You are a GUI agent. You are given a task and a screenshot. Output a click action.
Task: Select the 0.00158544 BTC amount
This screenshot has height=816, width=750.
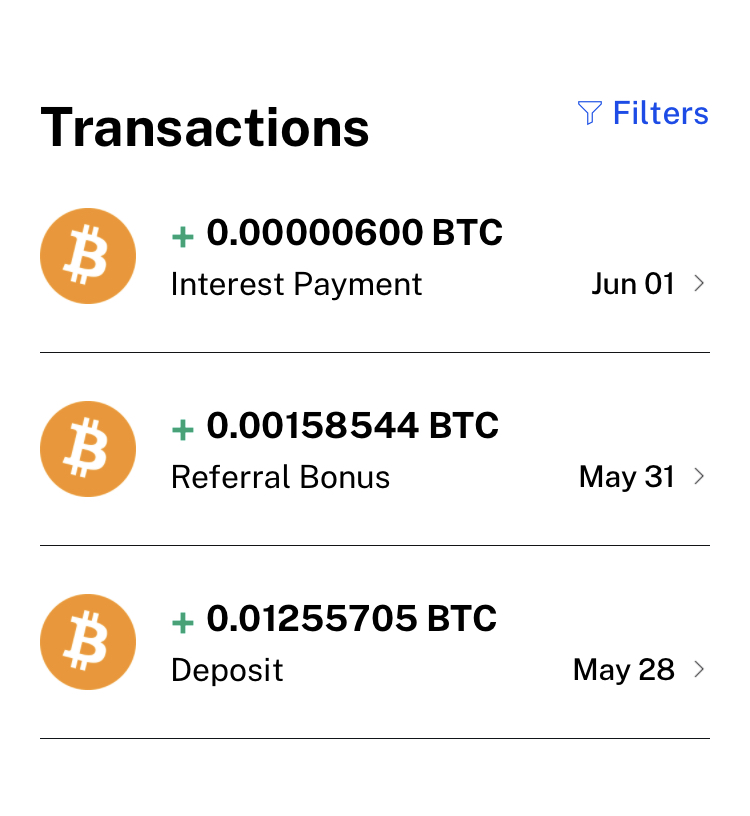352,426
